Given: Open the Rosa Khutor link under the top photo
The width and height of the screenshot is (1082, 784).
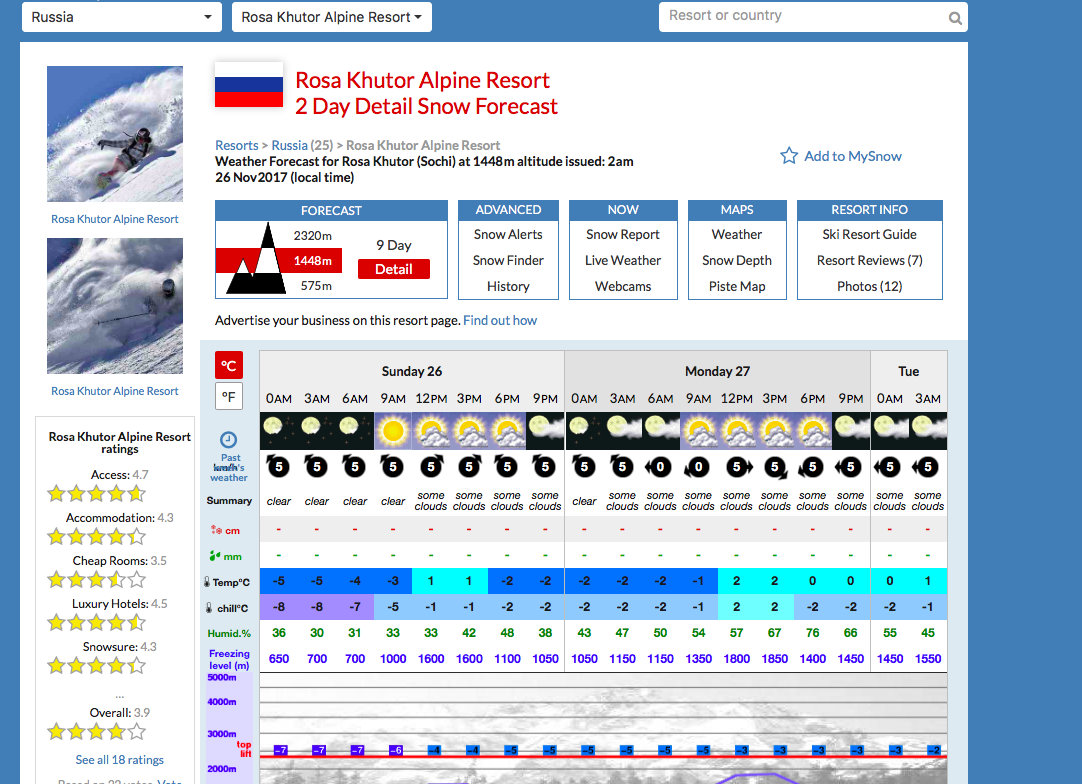Looking at the screenshot, I should (115, 219).
